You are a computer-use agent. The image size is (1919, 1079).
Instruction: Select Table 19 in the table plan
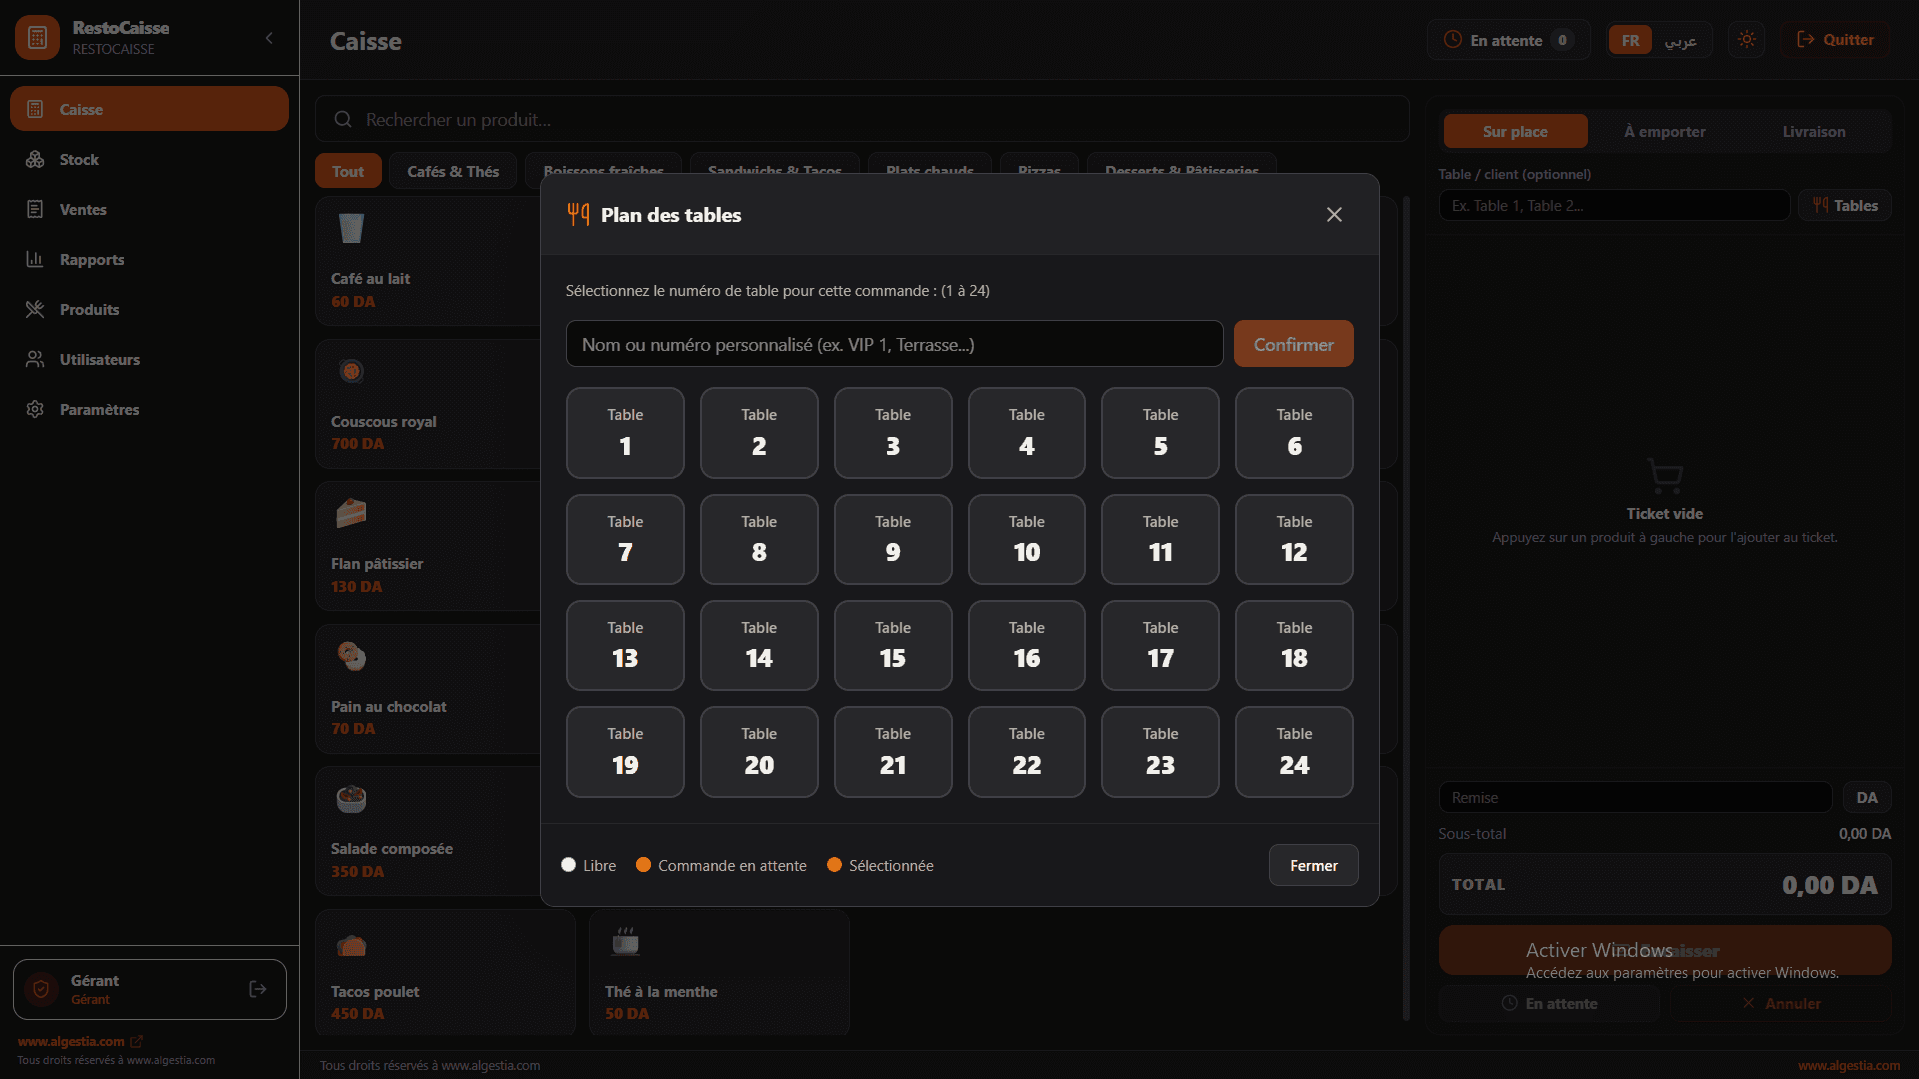pyautogui.click(x=625, y=752)
